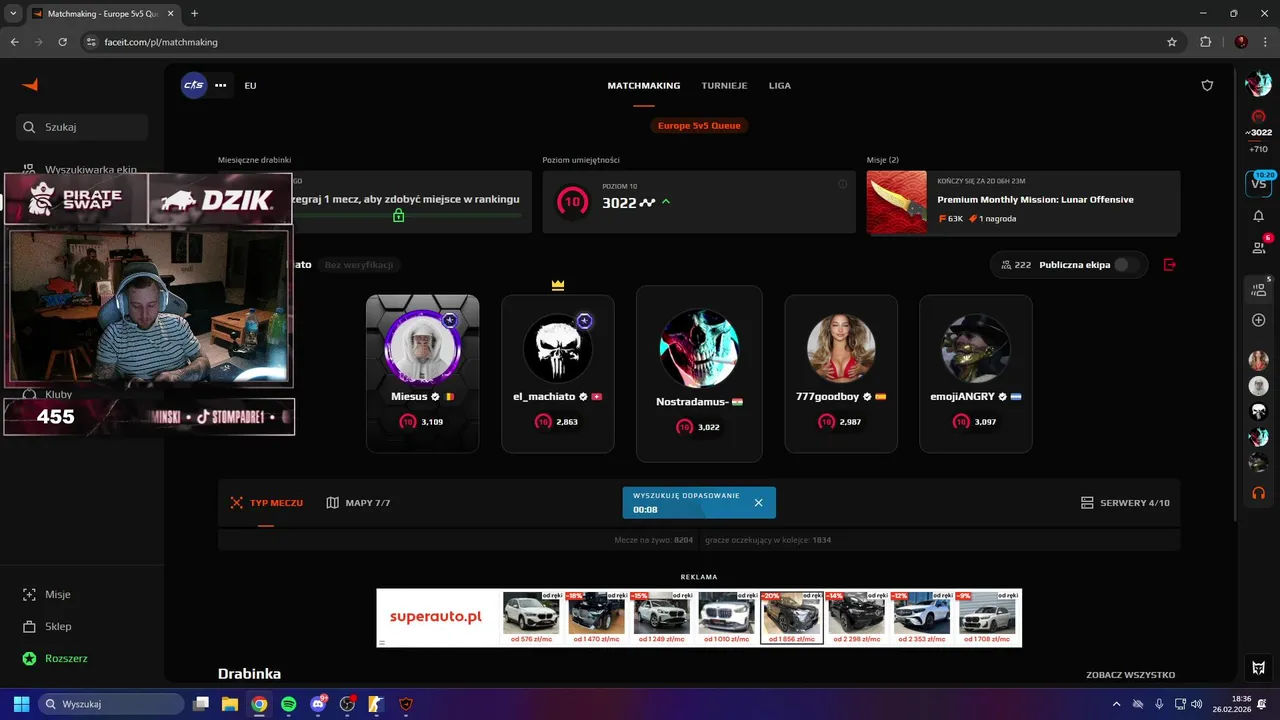Open Discord from the taskbar
Image resolution: width=1280 pixels, height=720 pixels.
(x=319, y=704)
